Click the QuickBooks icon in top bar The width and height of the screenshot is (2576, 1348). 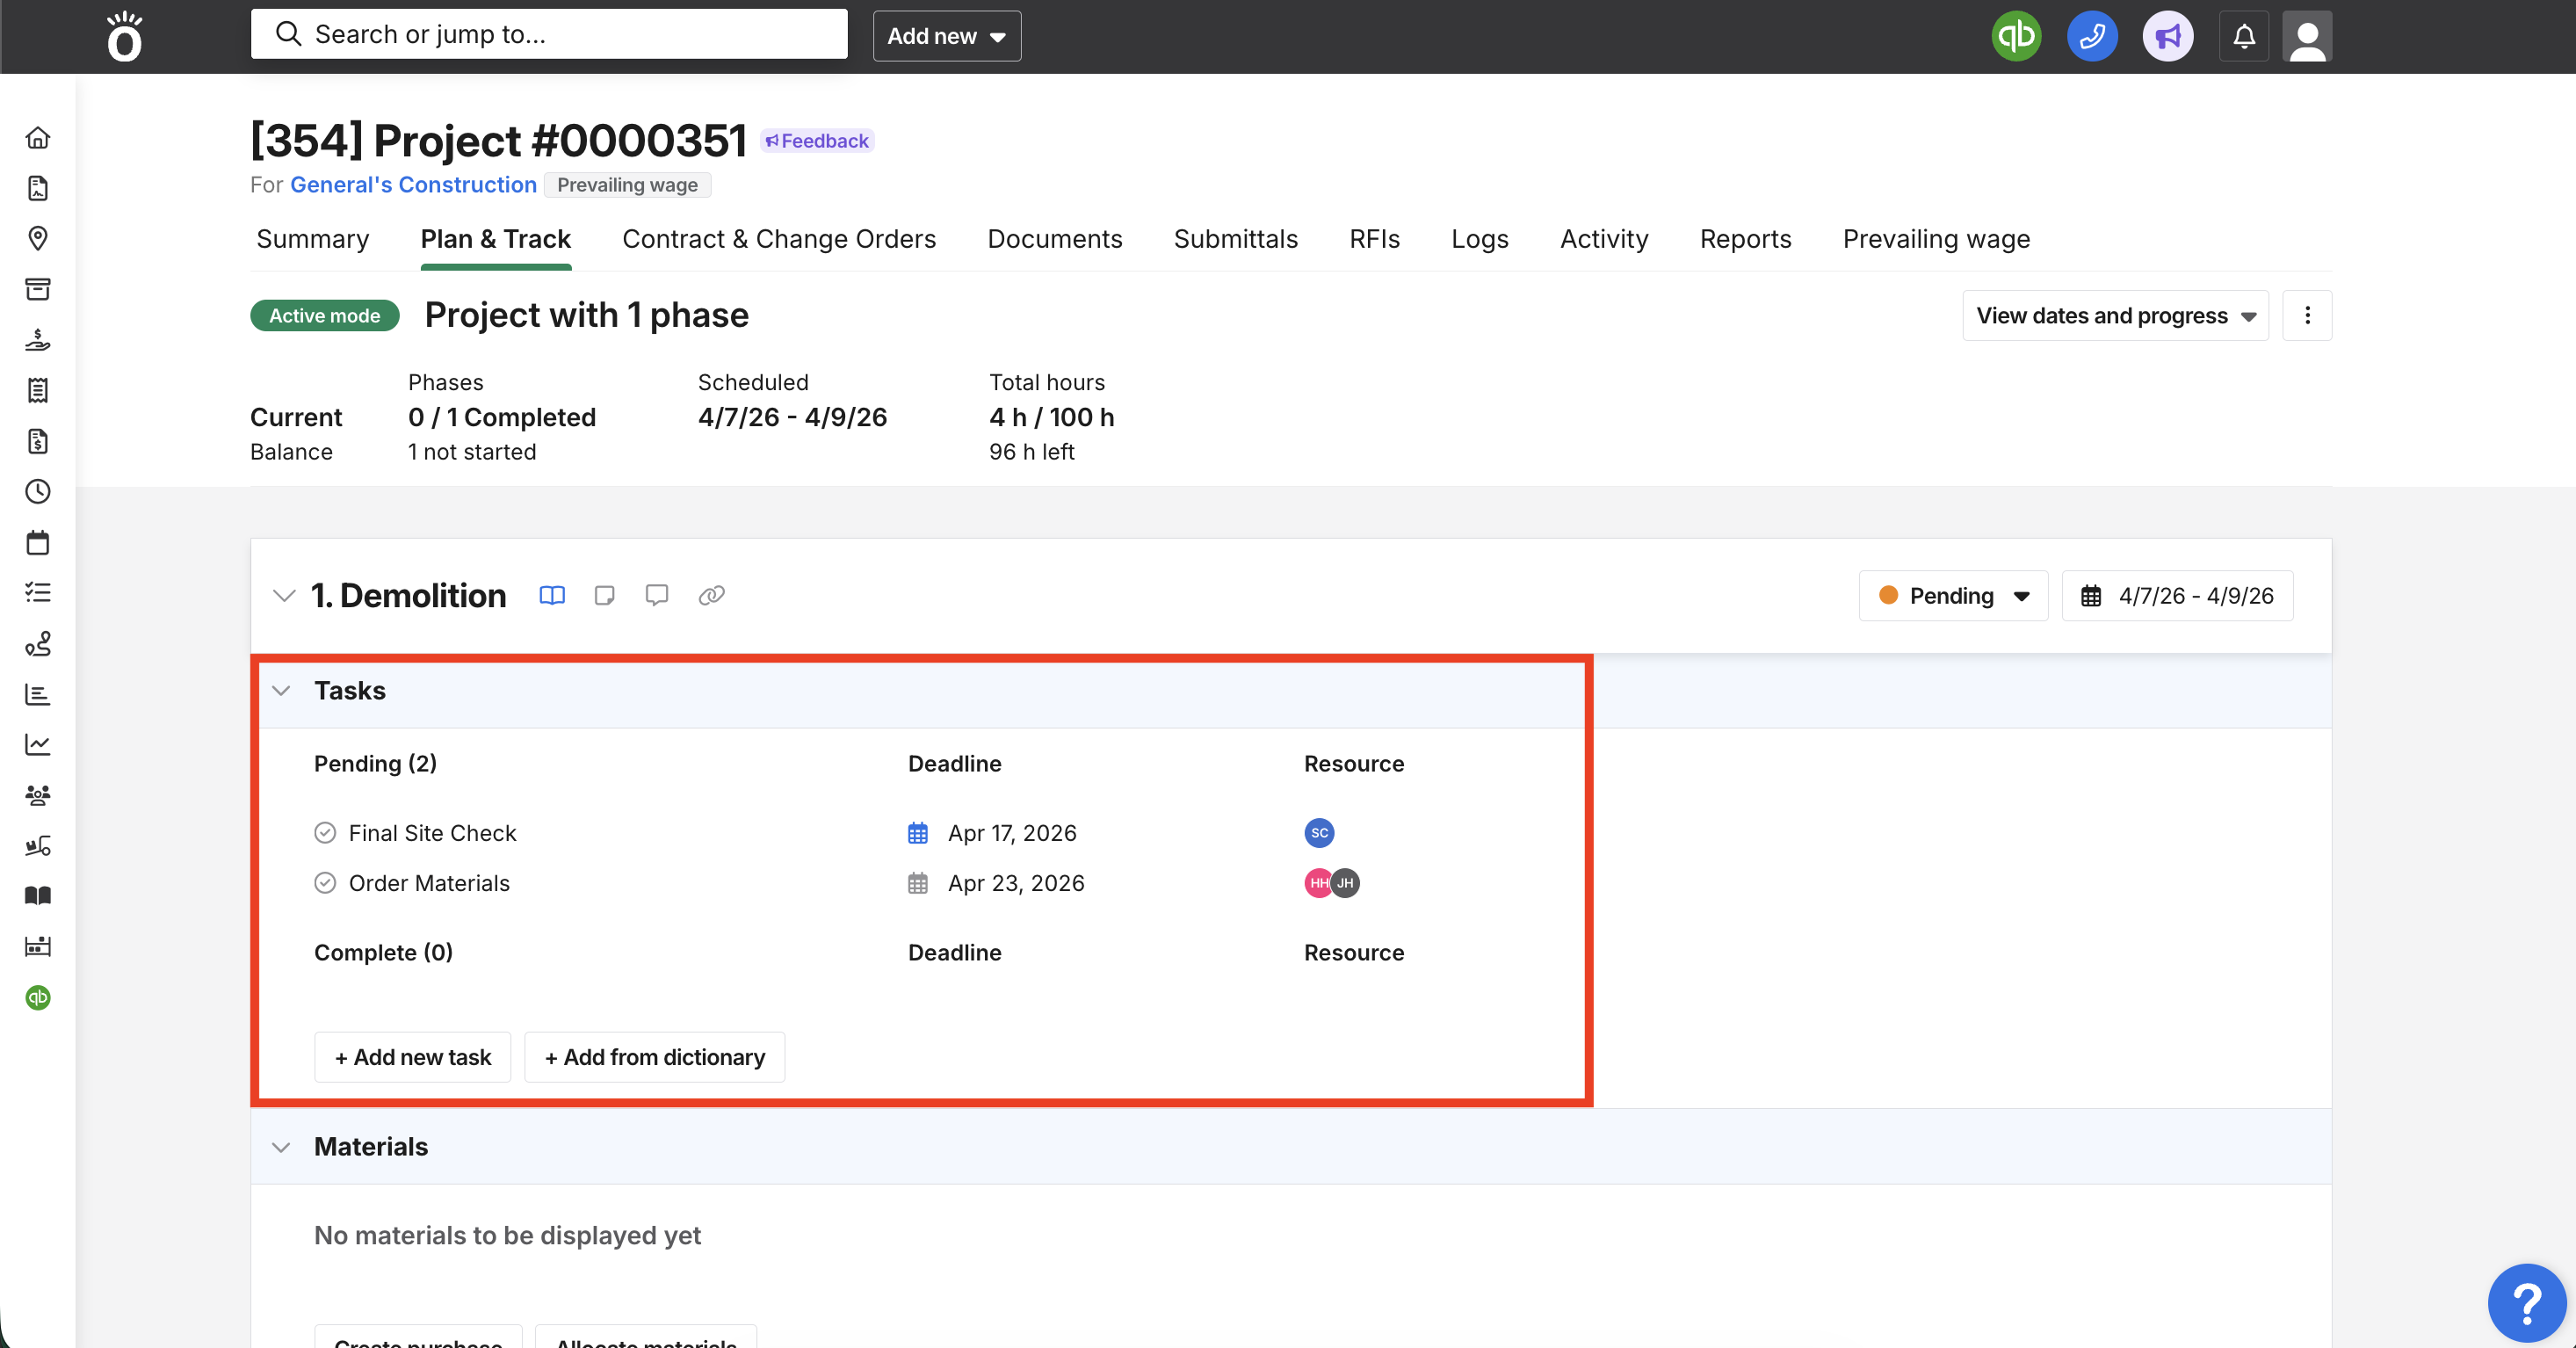pos(2015,36)
